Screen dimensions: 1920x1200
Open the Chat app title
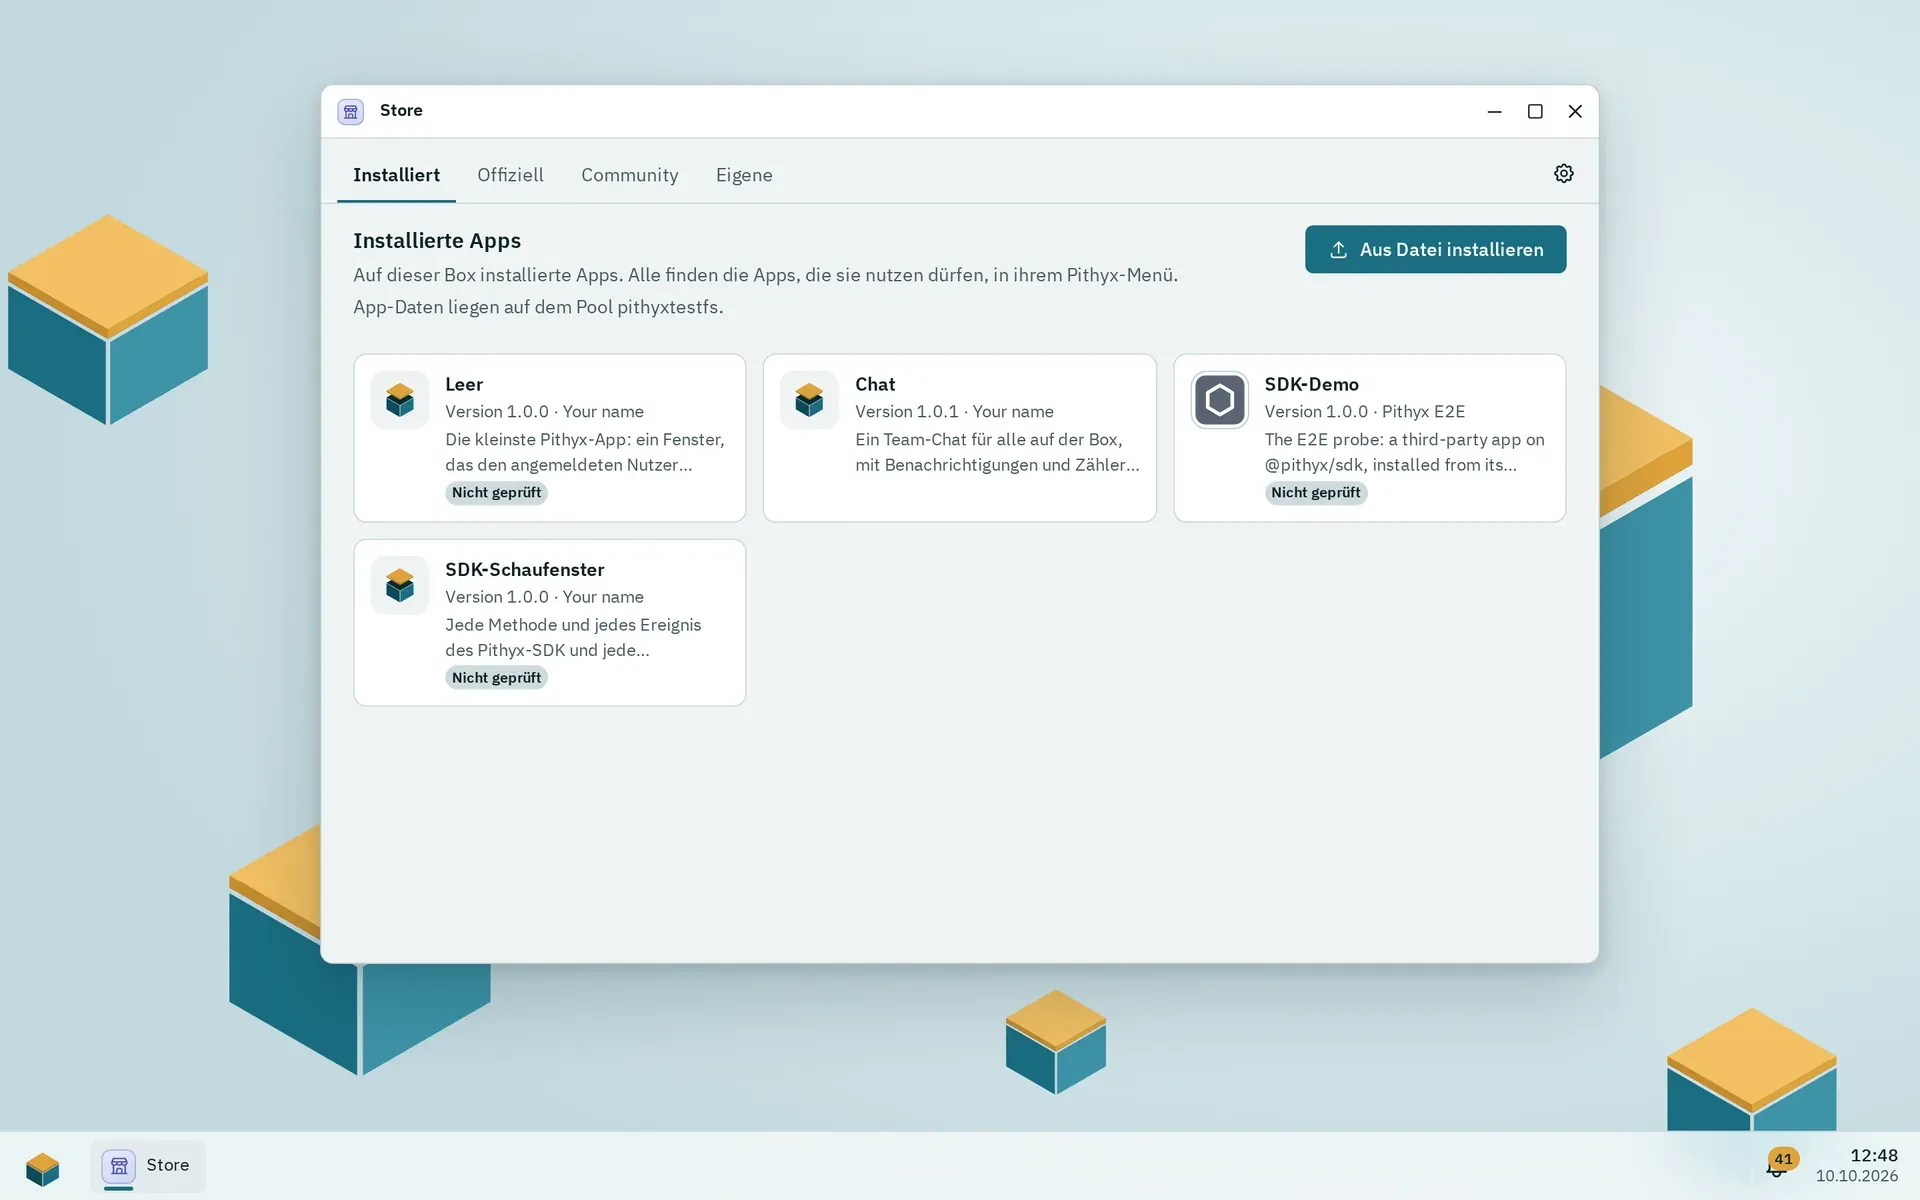(x=875, y=384)
